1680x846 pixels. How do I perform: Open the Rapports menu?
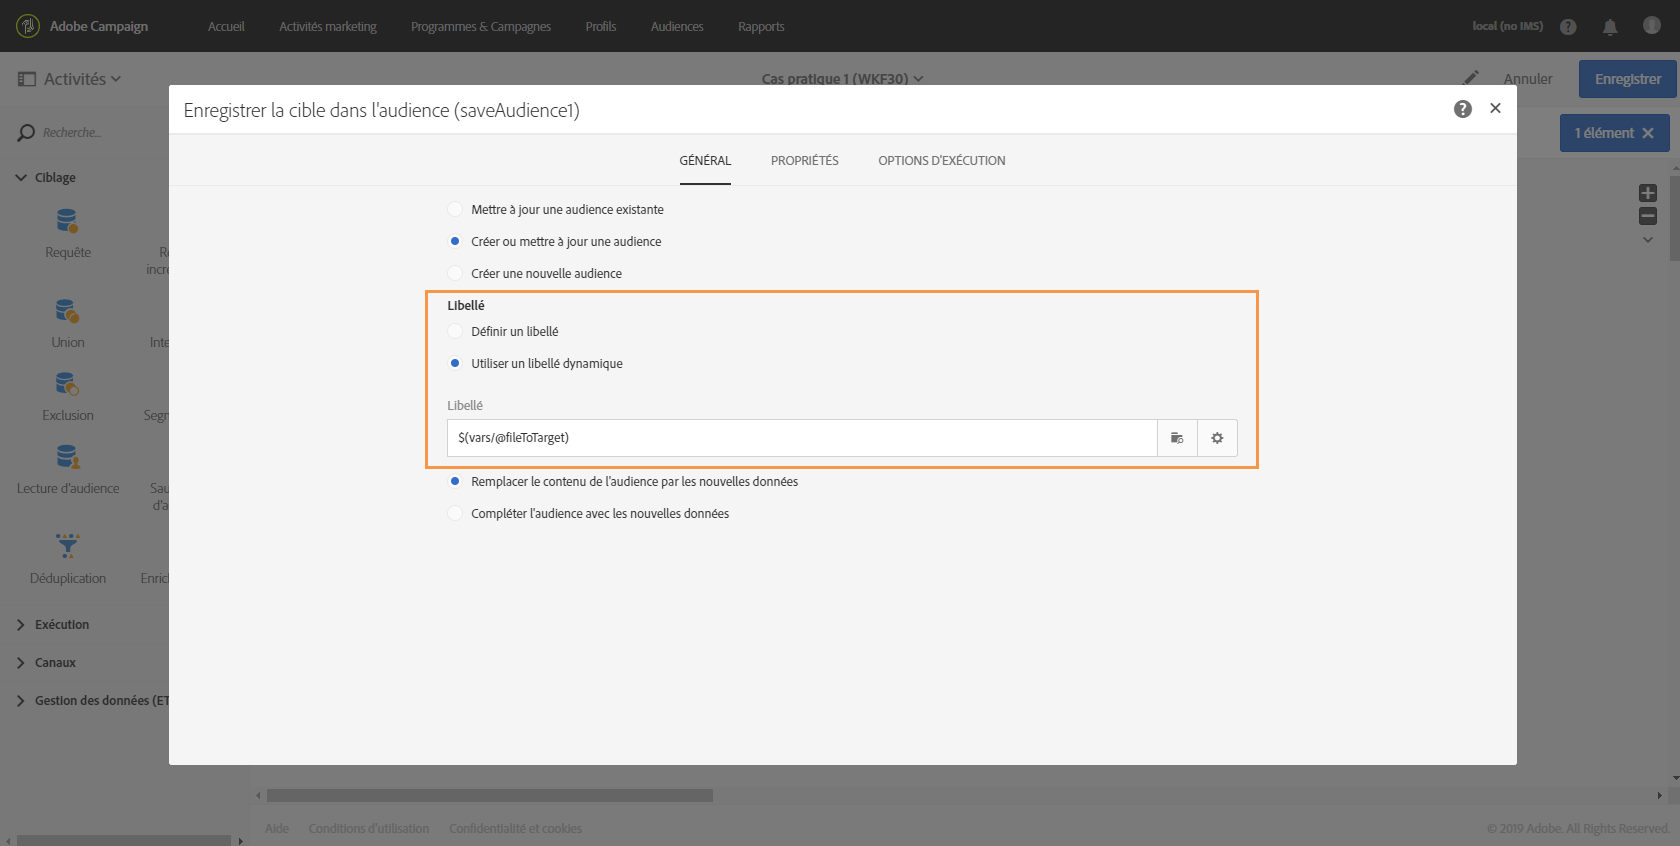point(761,26)
